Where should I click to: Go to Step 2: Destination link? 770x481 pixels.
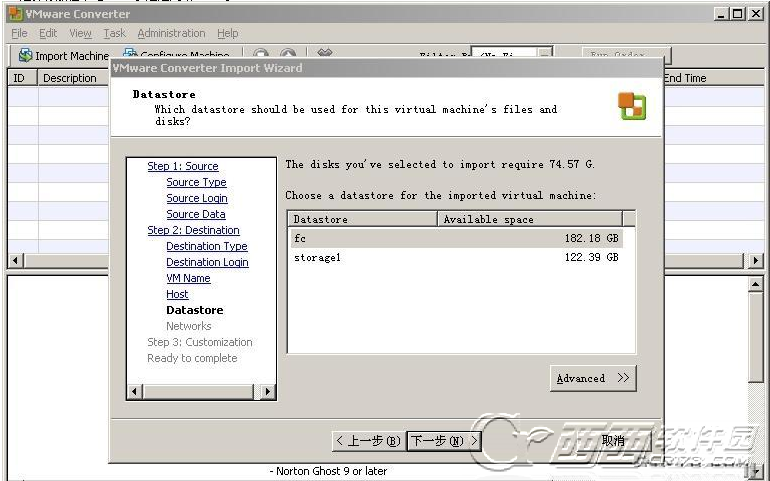[x=193, y=230]
